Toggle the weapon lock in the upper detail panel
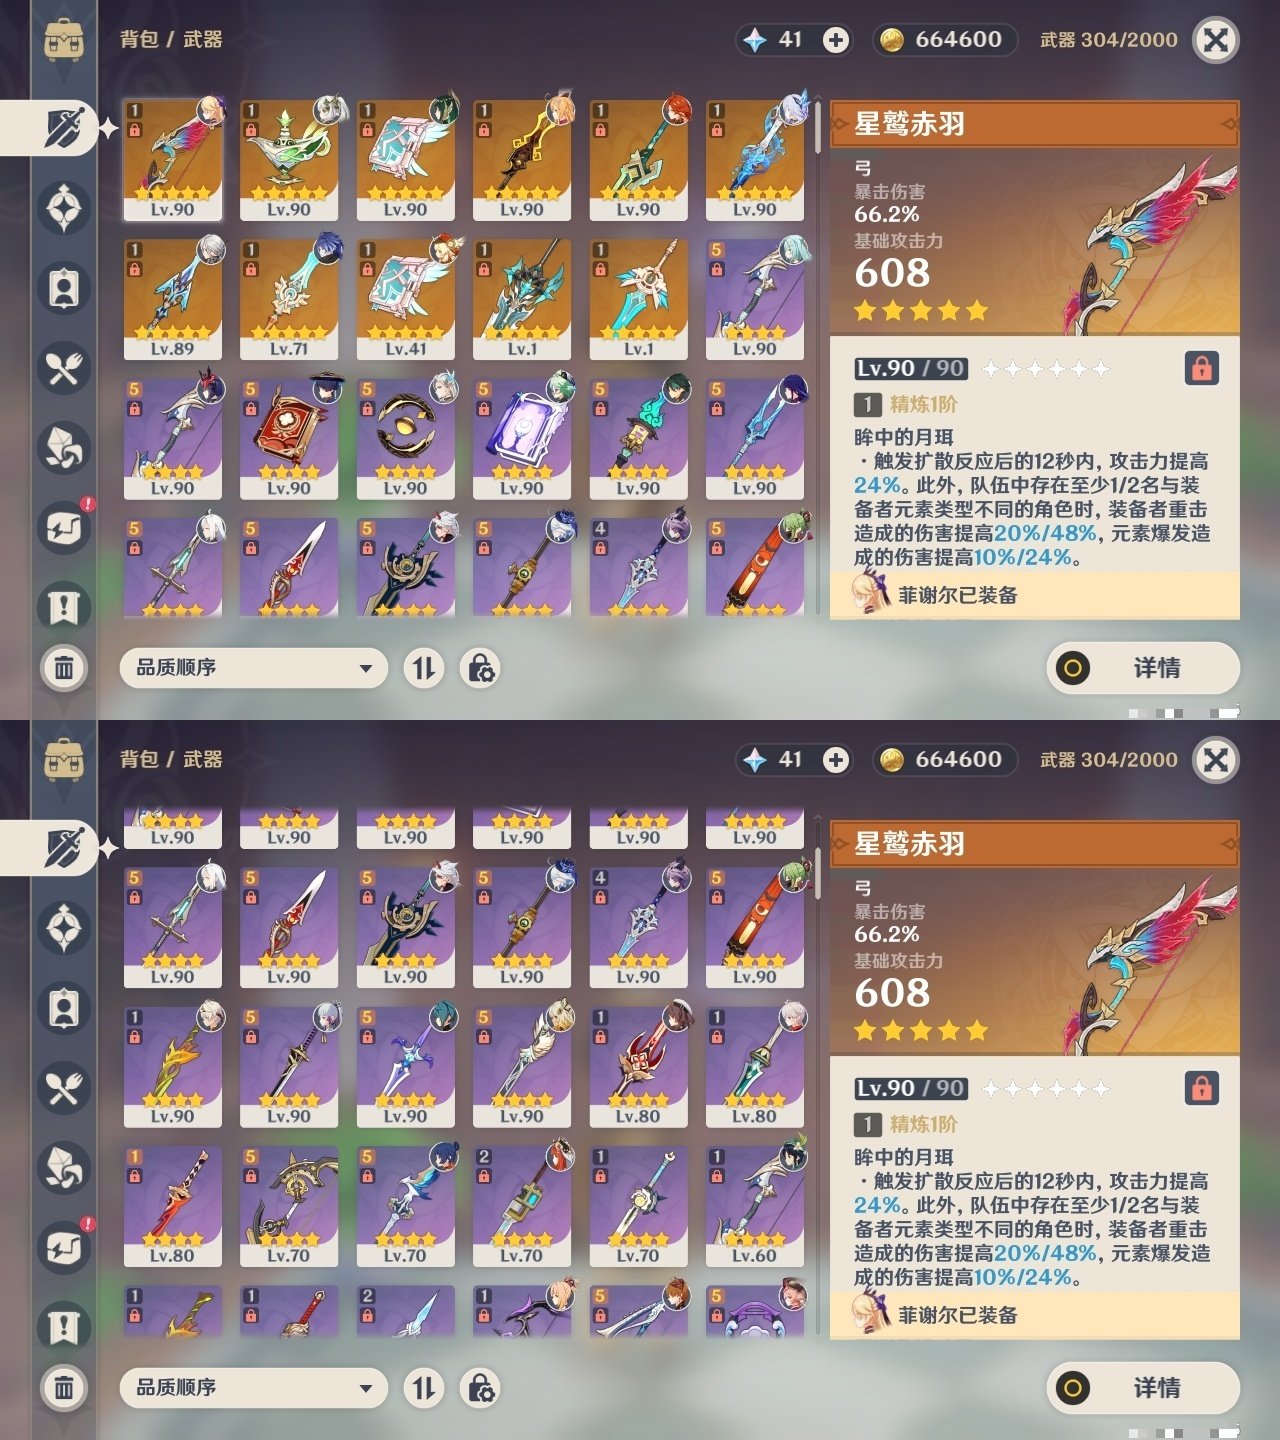 [x=1201, y=368]
